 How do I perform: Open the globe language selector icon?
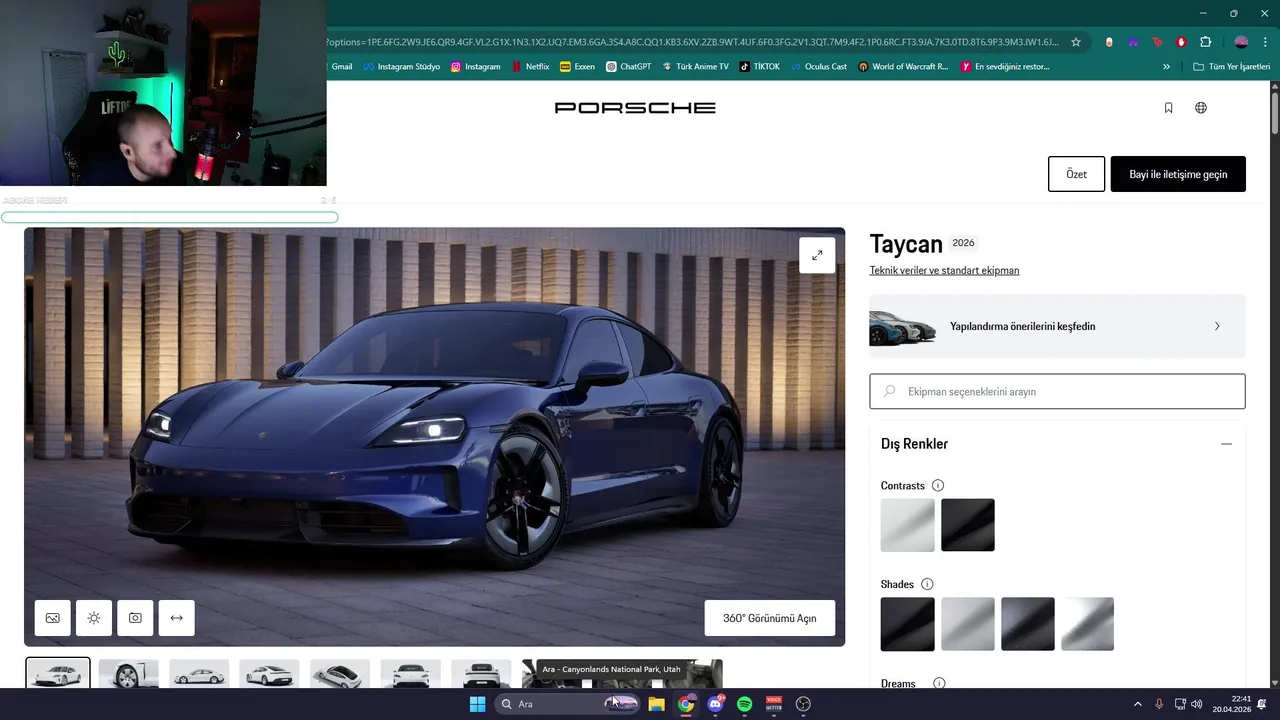[1201, 108]
